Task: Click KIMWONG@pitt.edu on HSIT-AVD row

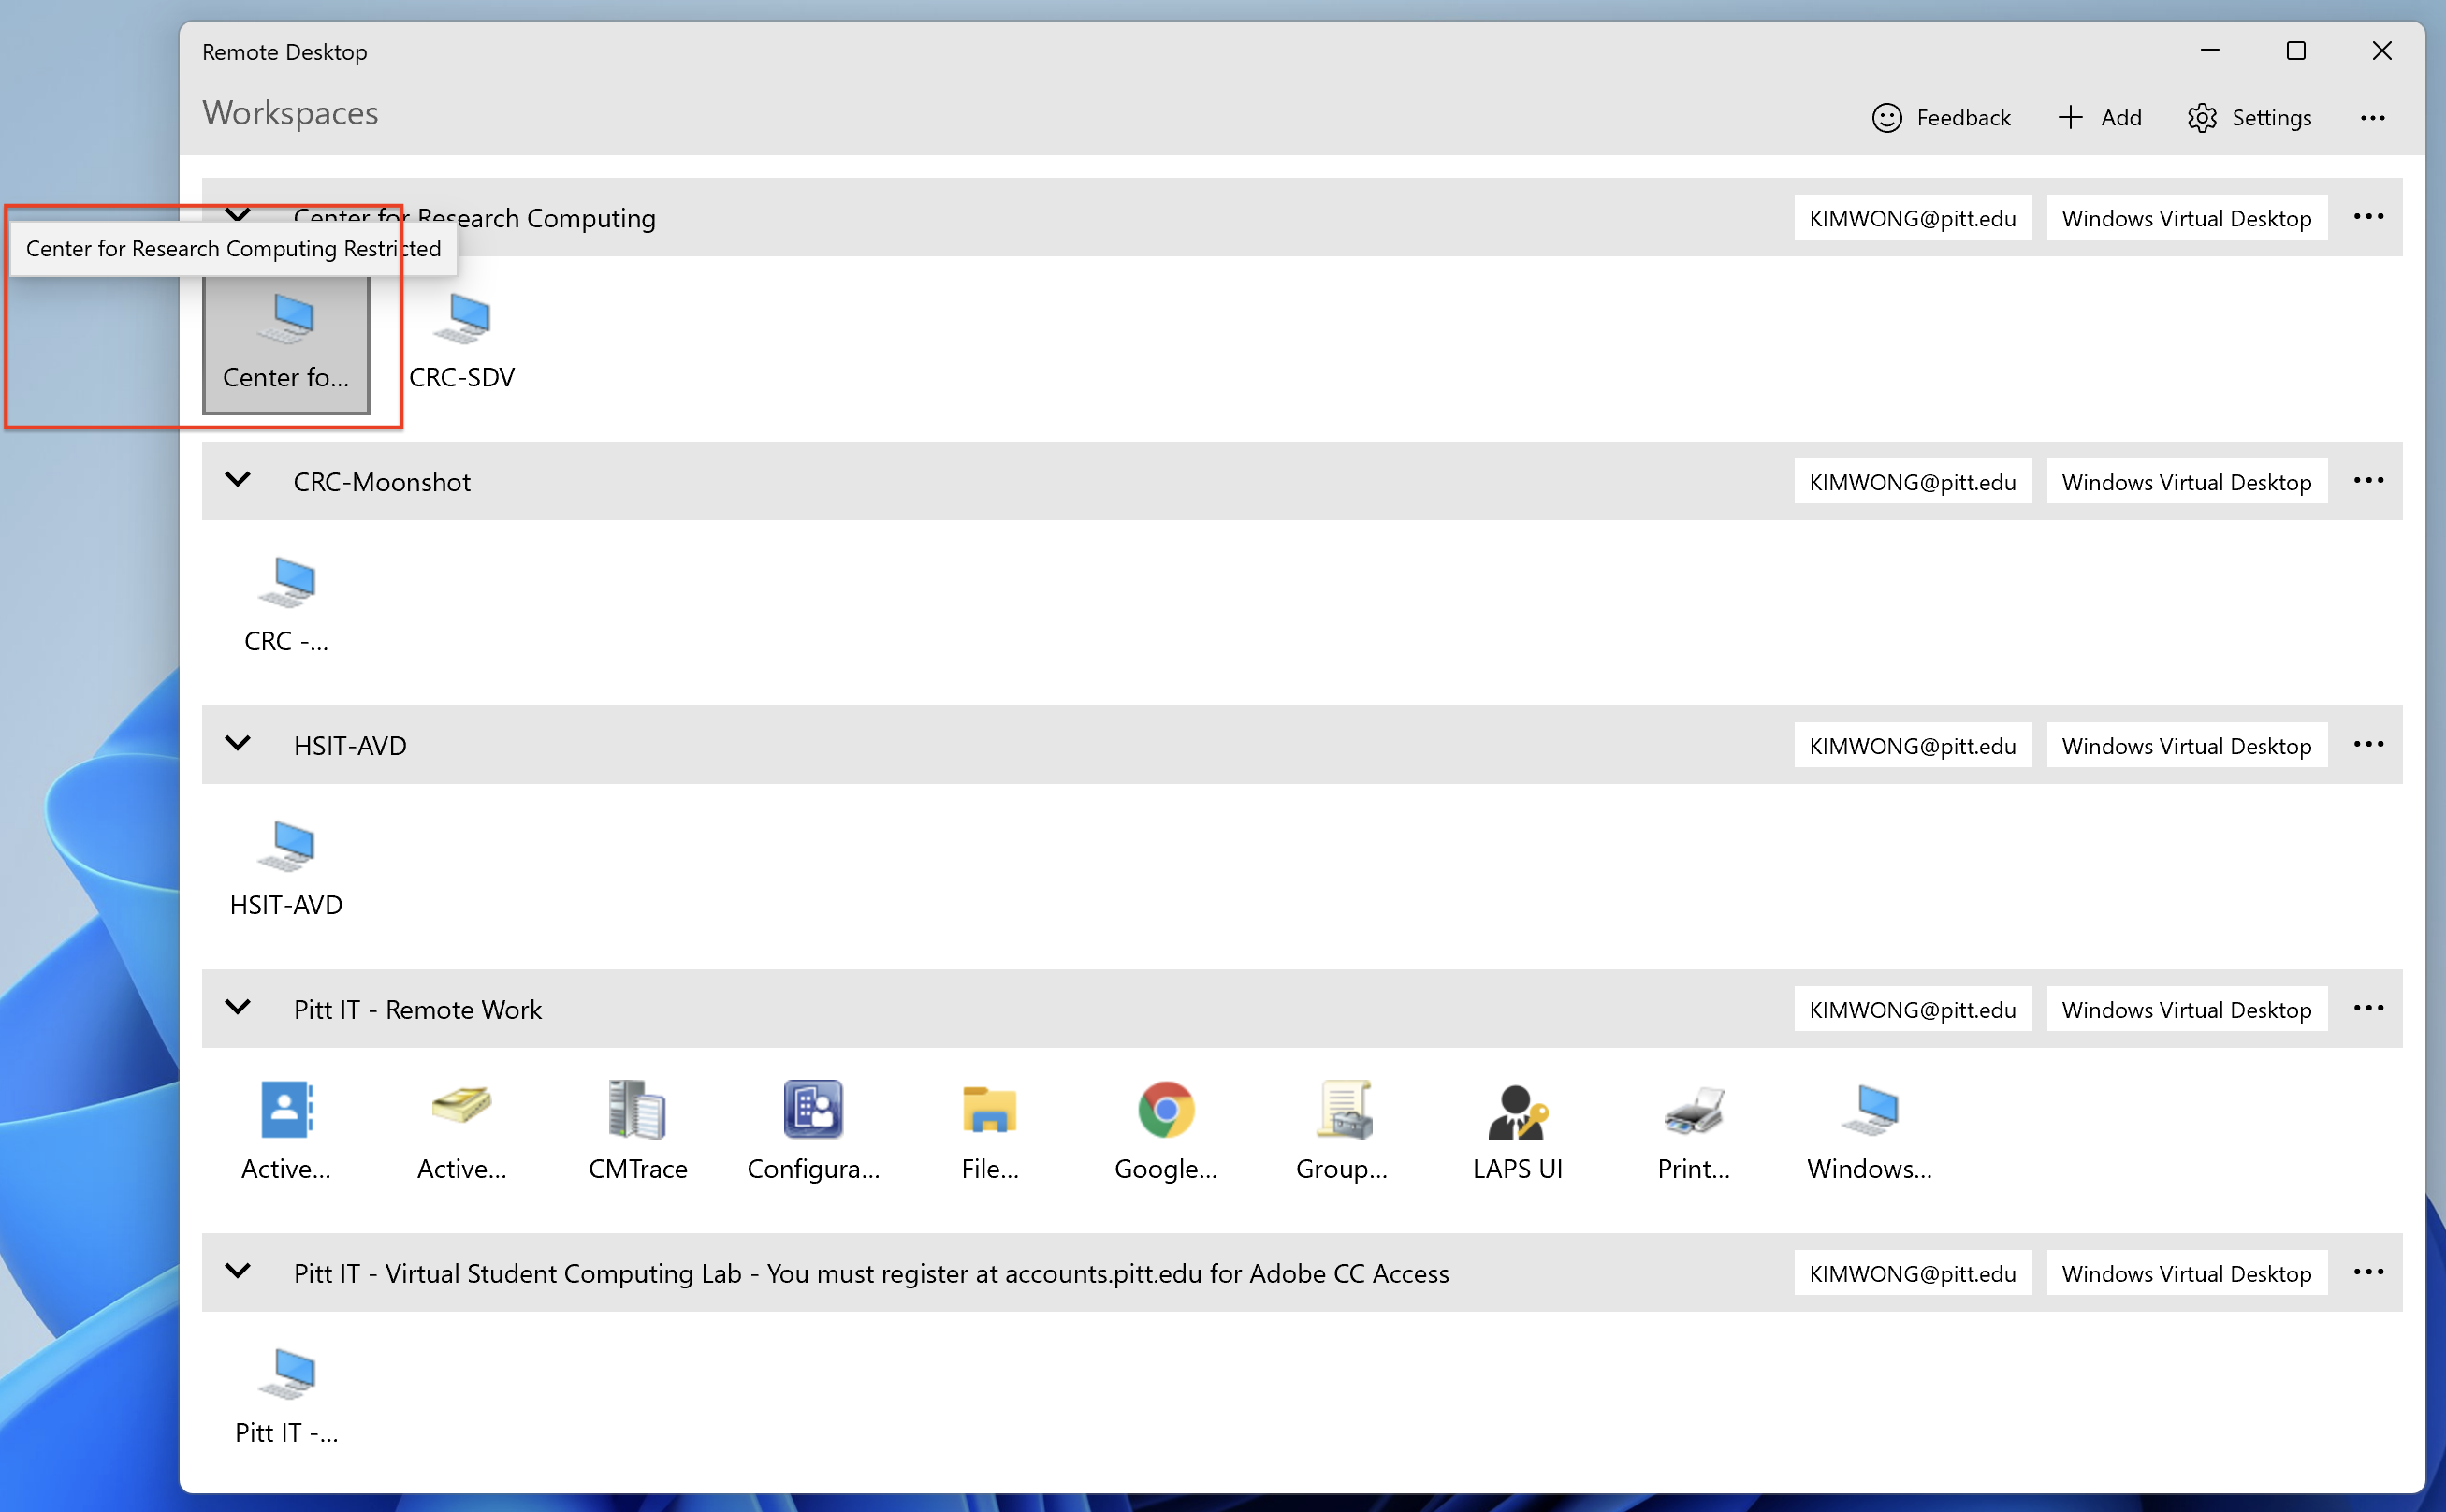Action: coord(1912,746)
